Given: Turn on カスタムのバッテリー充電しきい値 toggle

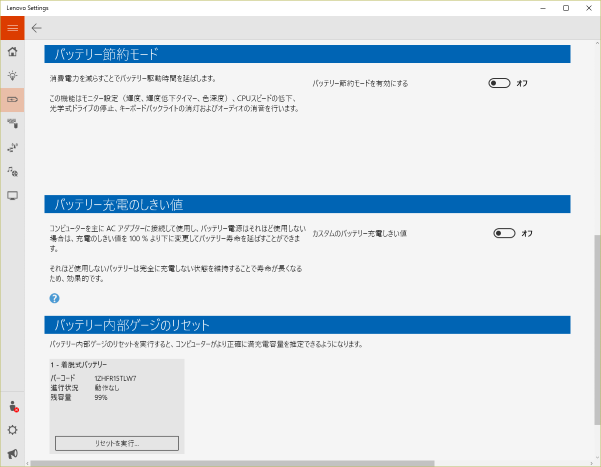Looking at the screenshot, I should click(x=504, y=233).
